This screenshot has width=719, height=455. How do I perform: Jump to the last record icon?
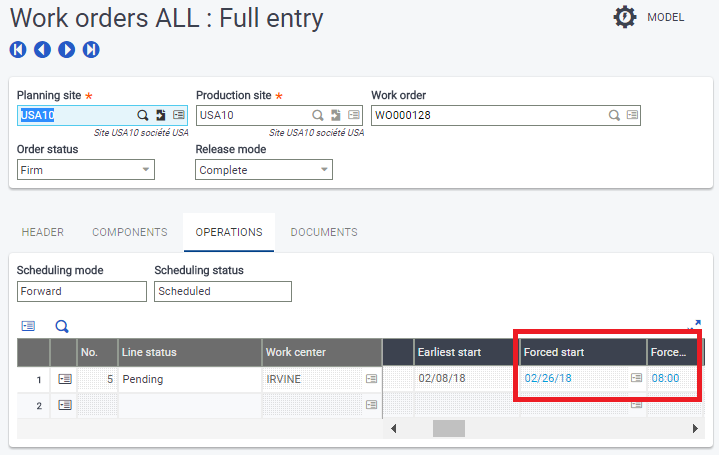[91, 50]
